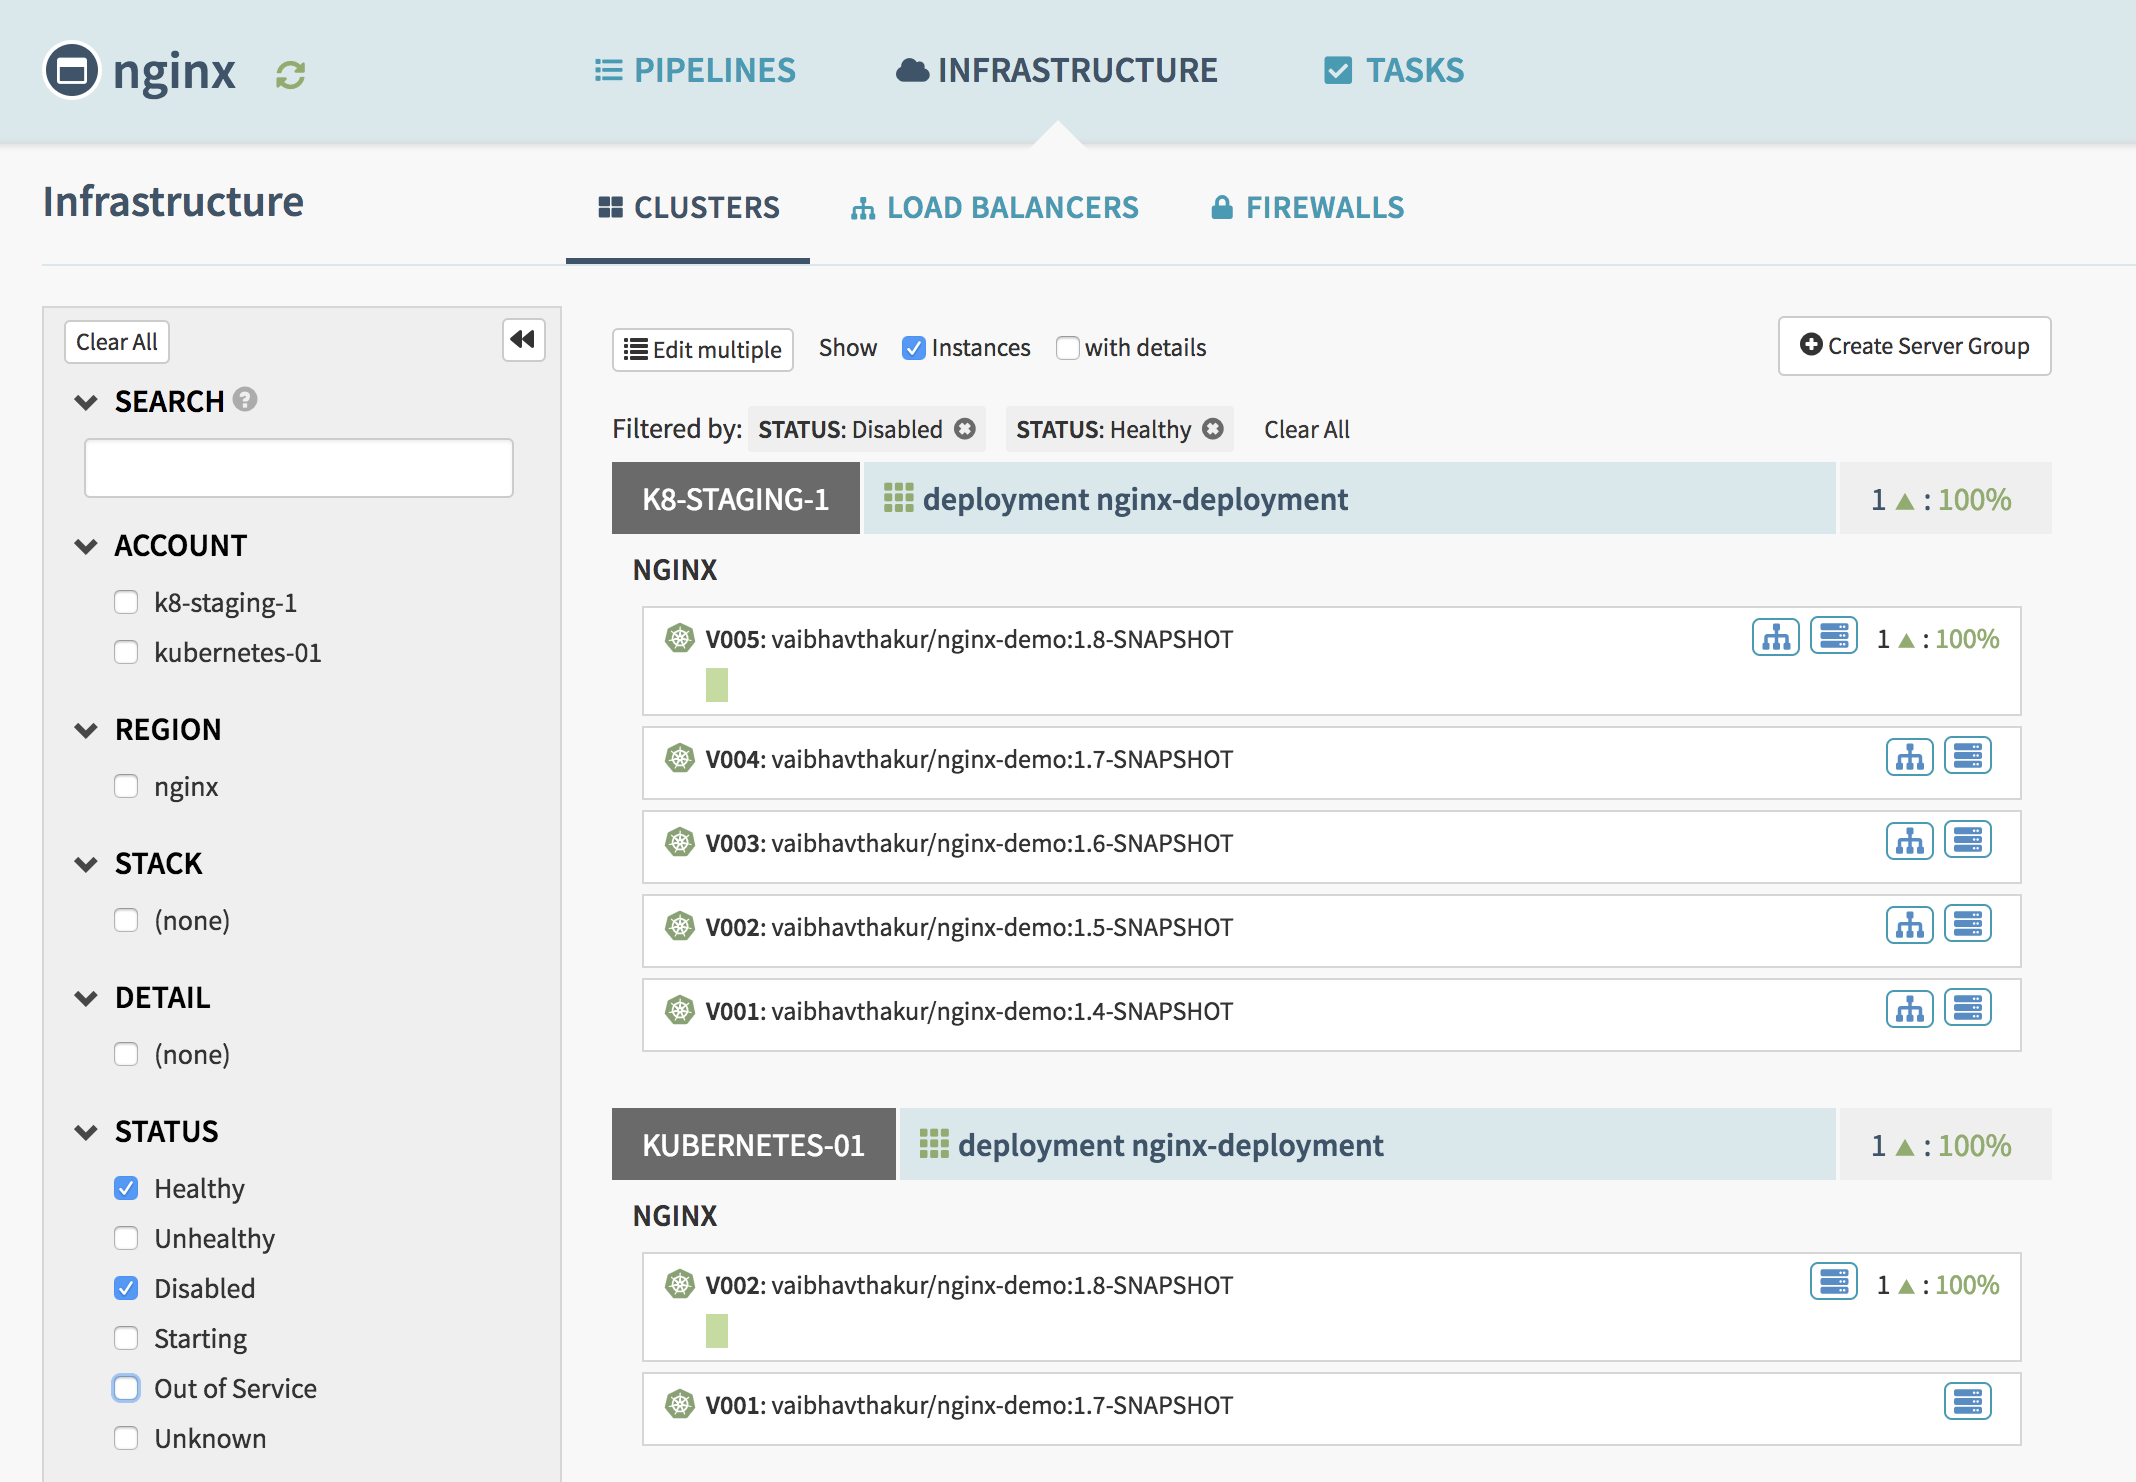Screen dimensions: 2136x1482
Task: Click Clear All link next to filter tags
Action: (x=1306, y=429)
